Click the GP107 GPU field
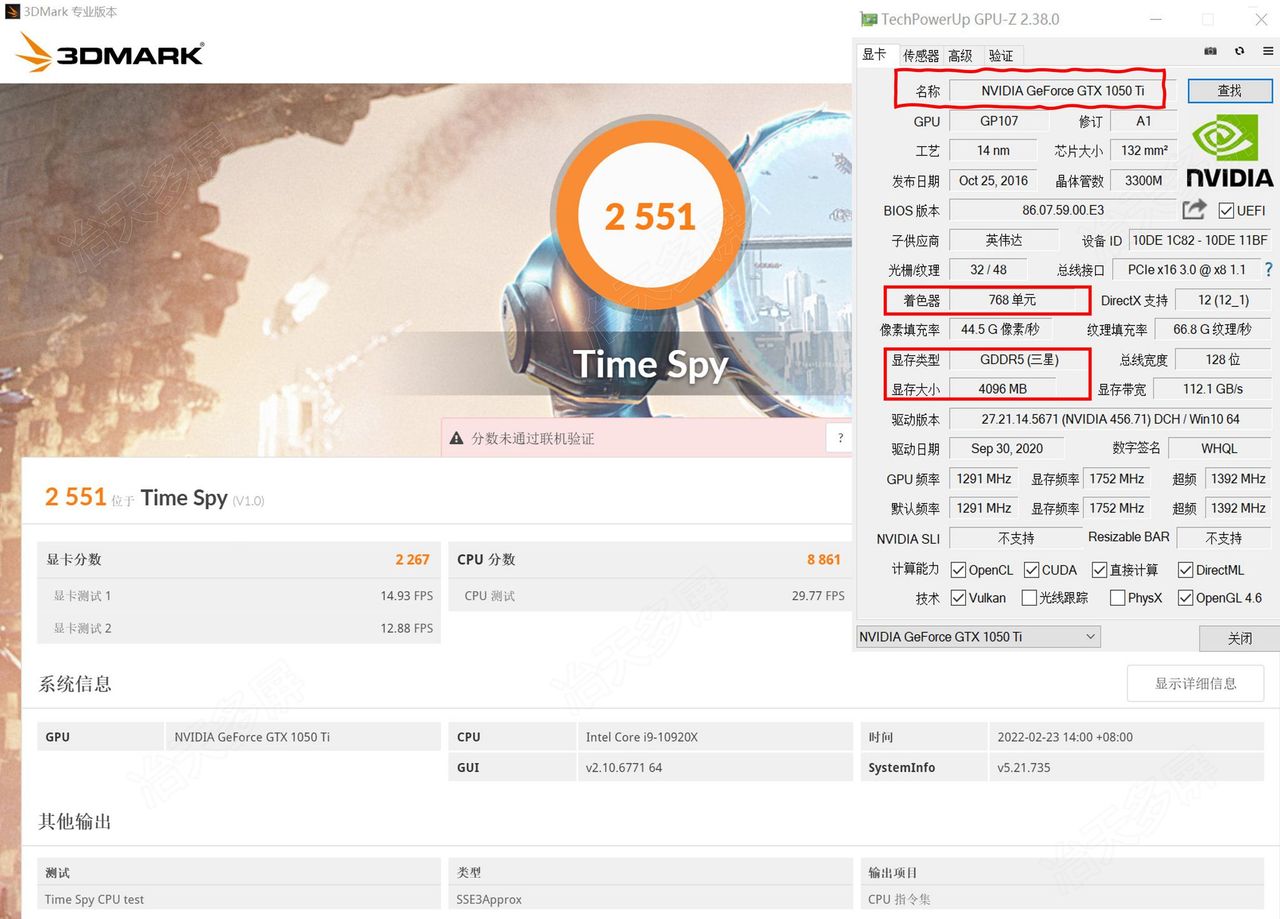 [x=999, y=121]
